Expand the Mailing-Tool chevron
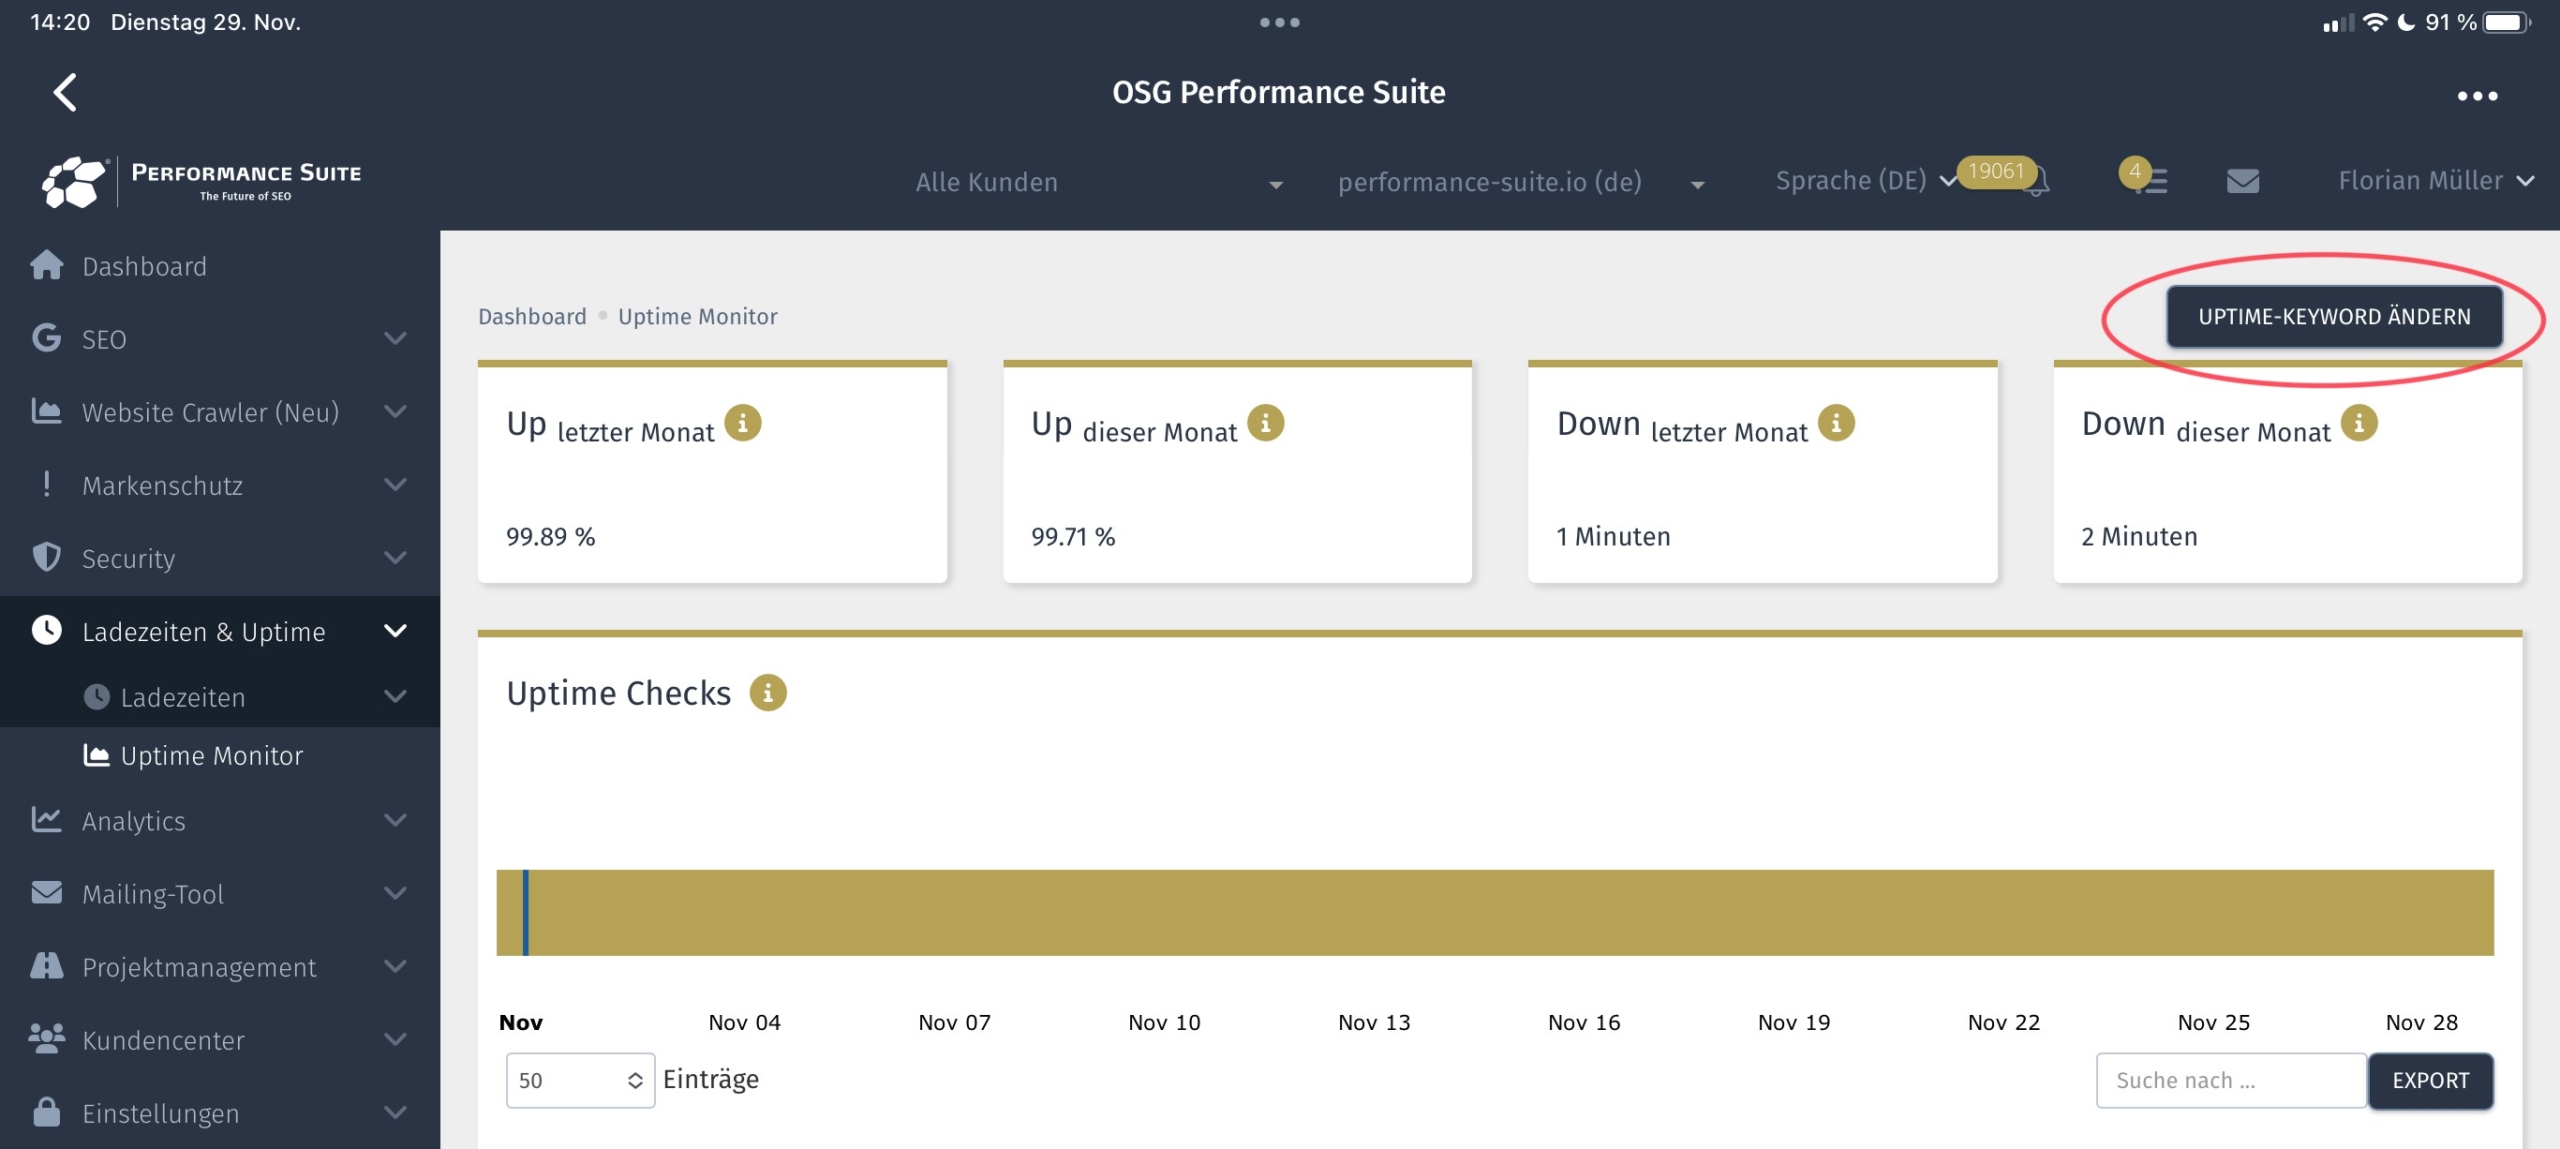 coord(395,892)
